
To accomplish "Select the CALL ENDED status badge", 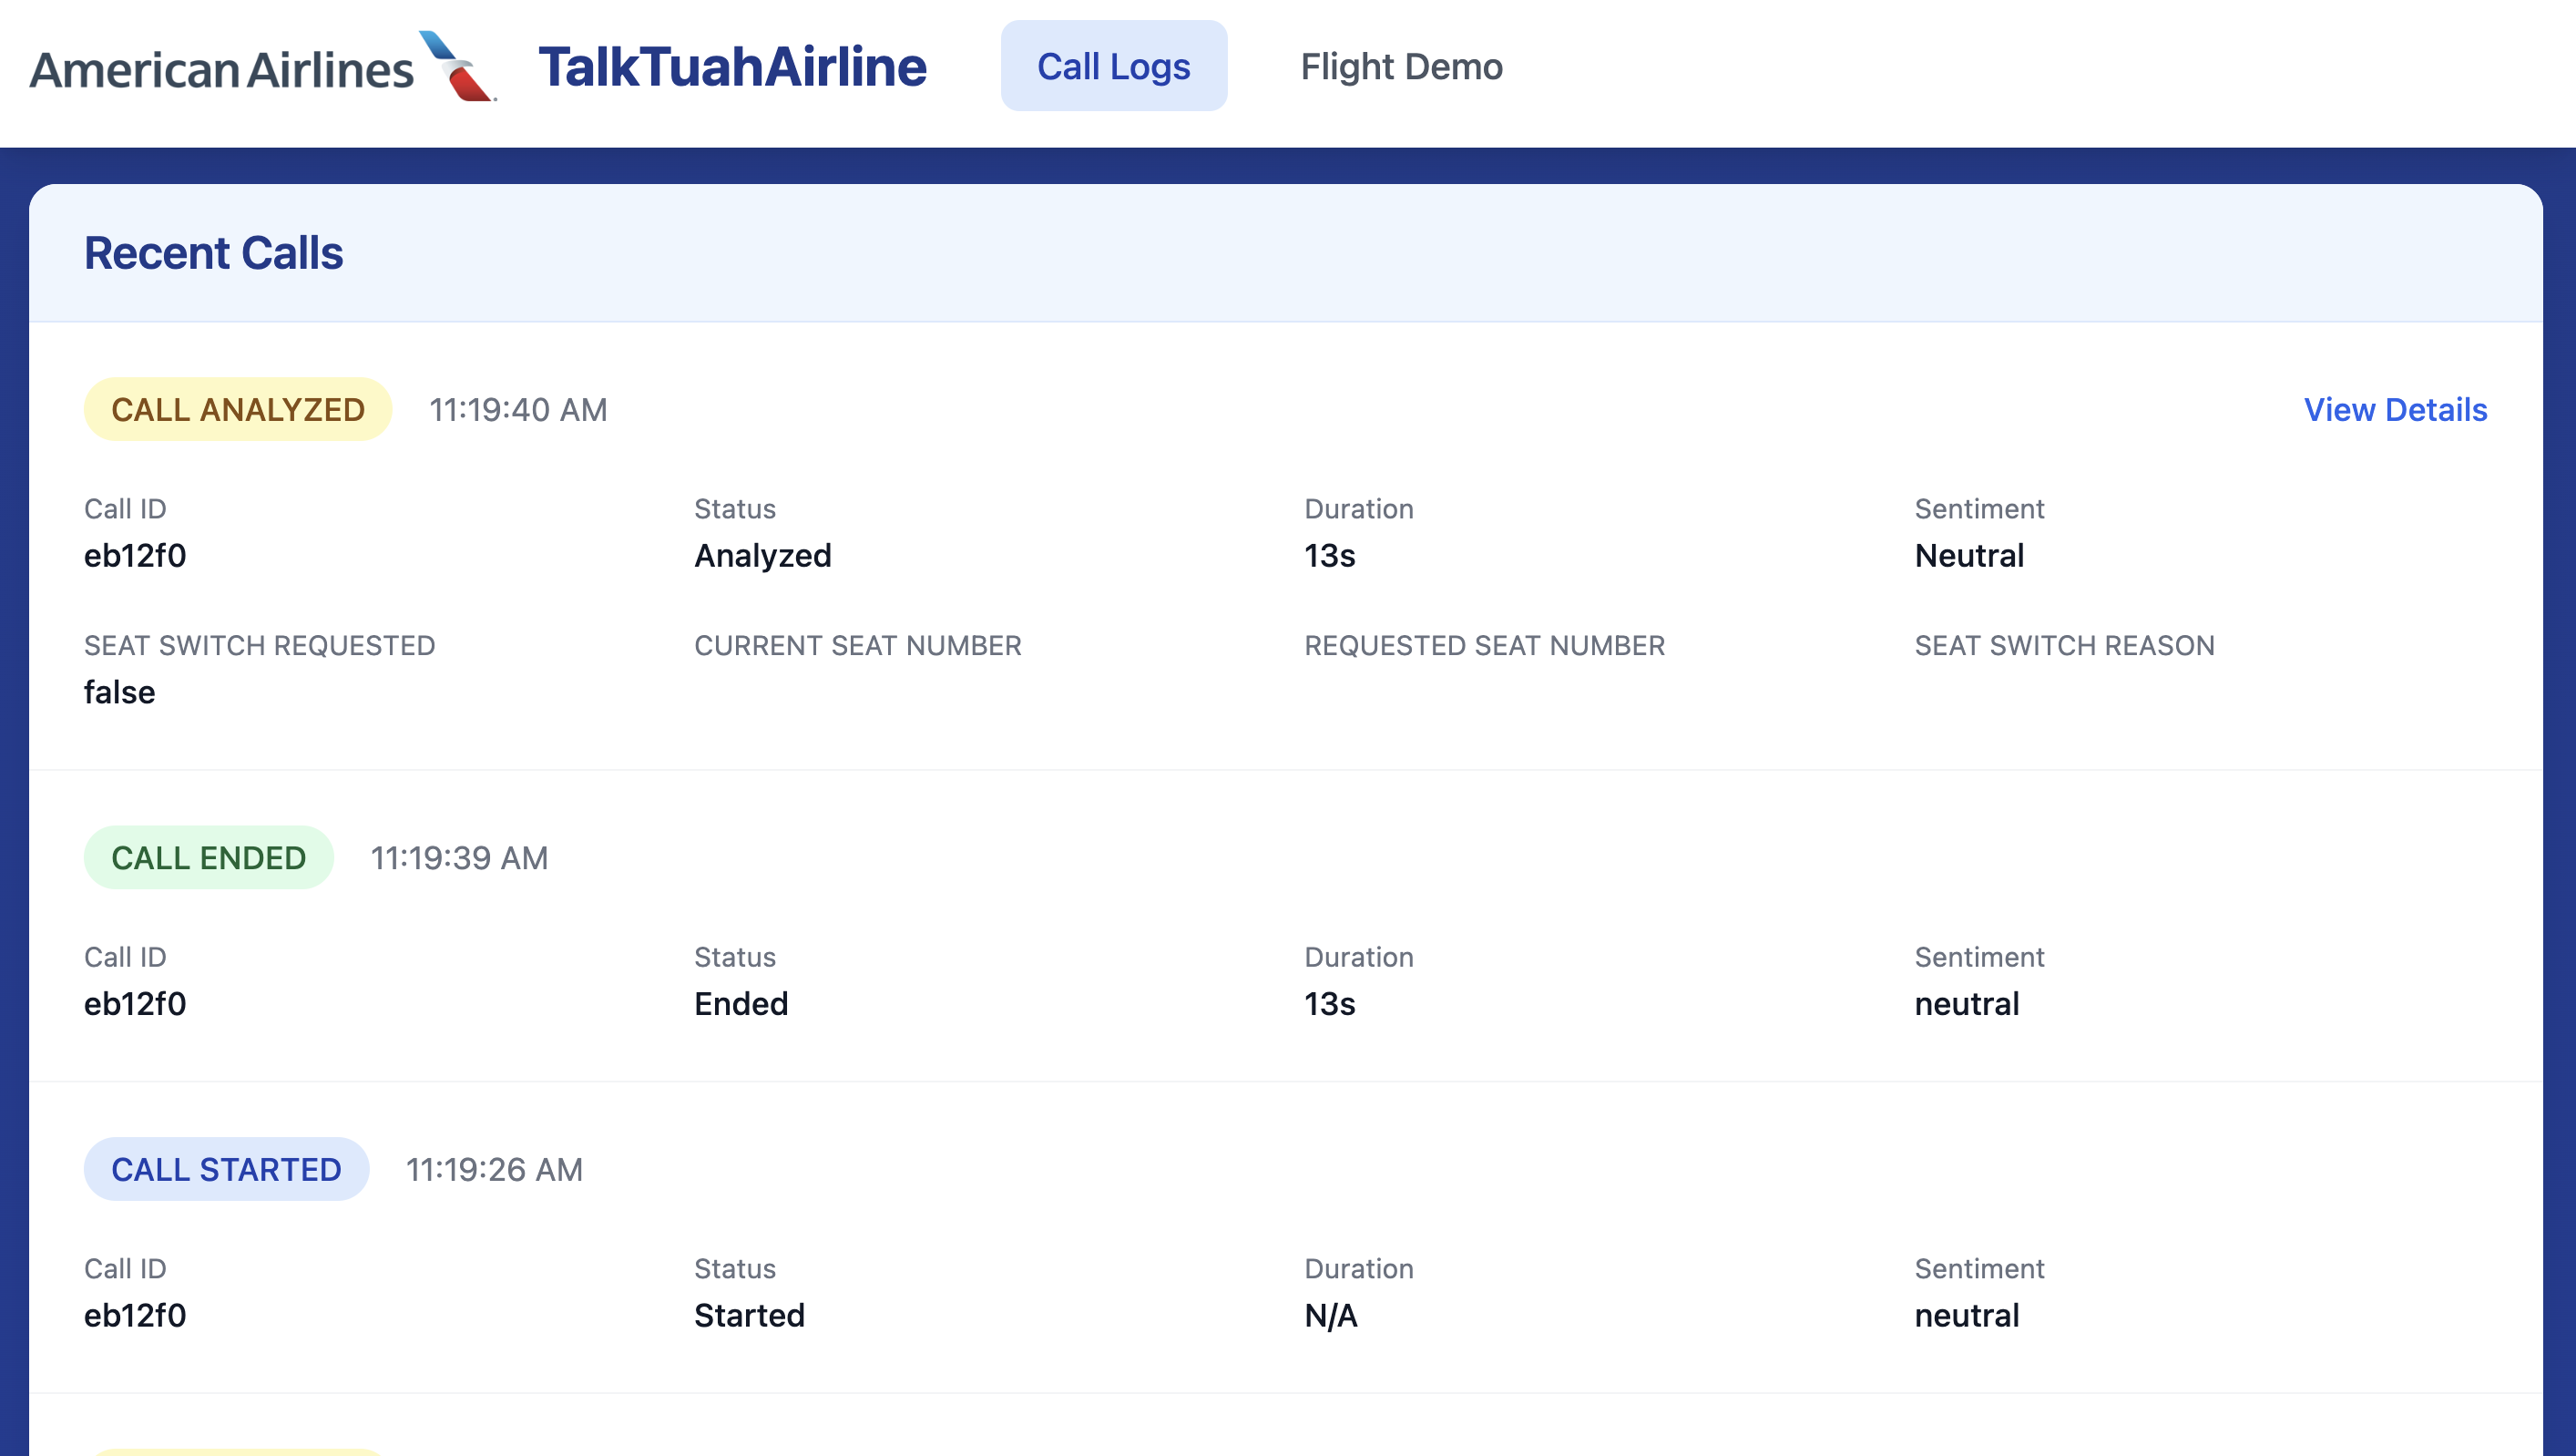I will (208, 857).
